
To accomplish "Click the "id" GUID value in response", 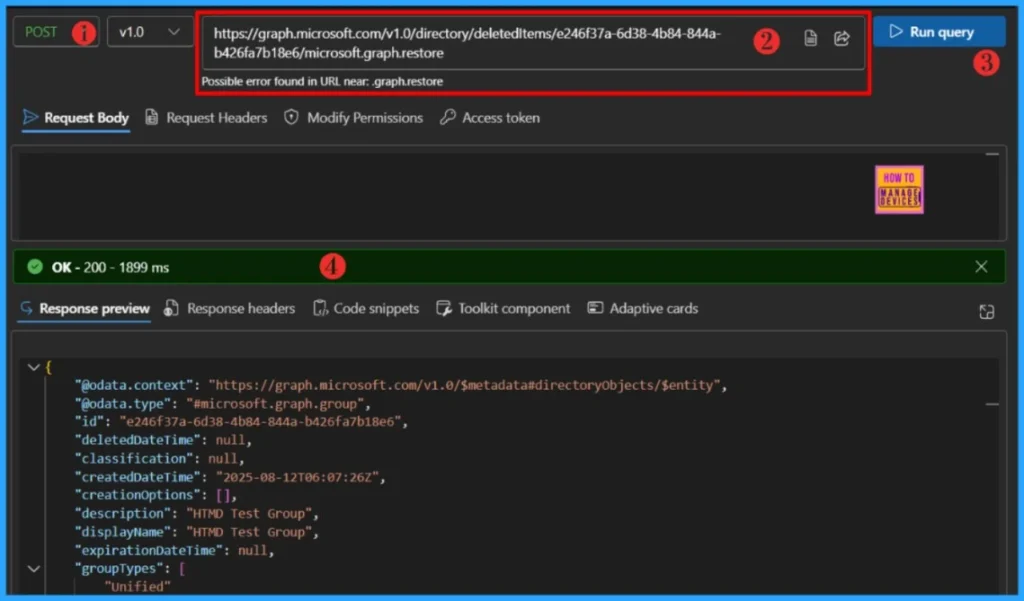I will 260,422.
